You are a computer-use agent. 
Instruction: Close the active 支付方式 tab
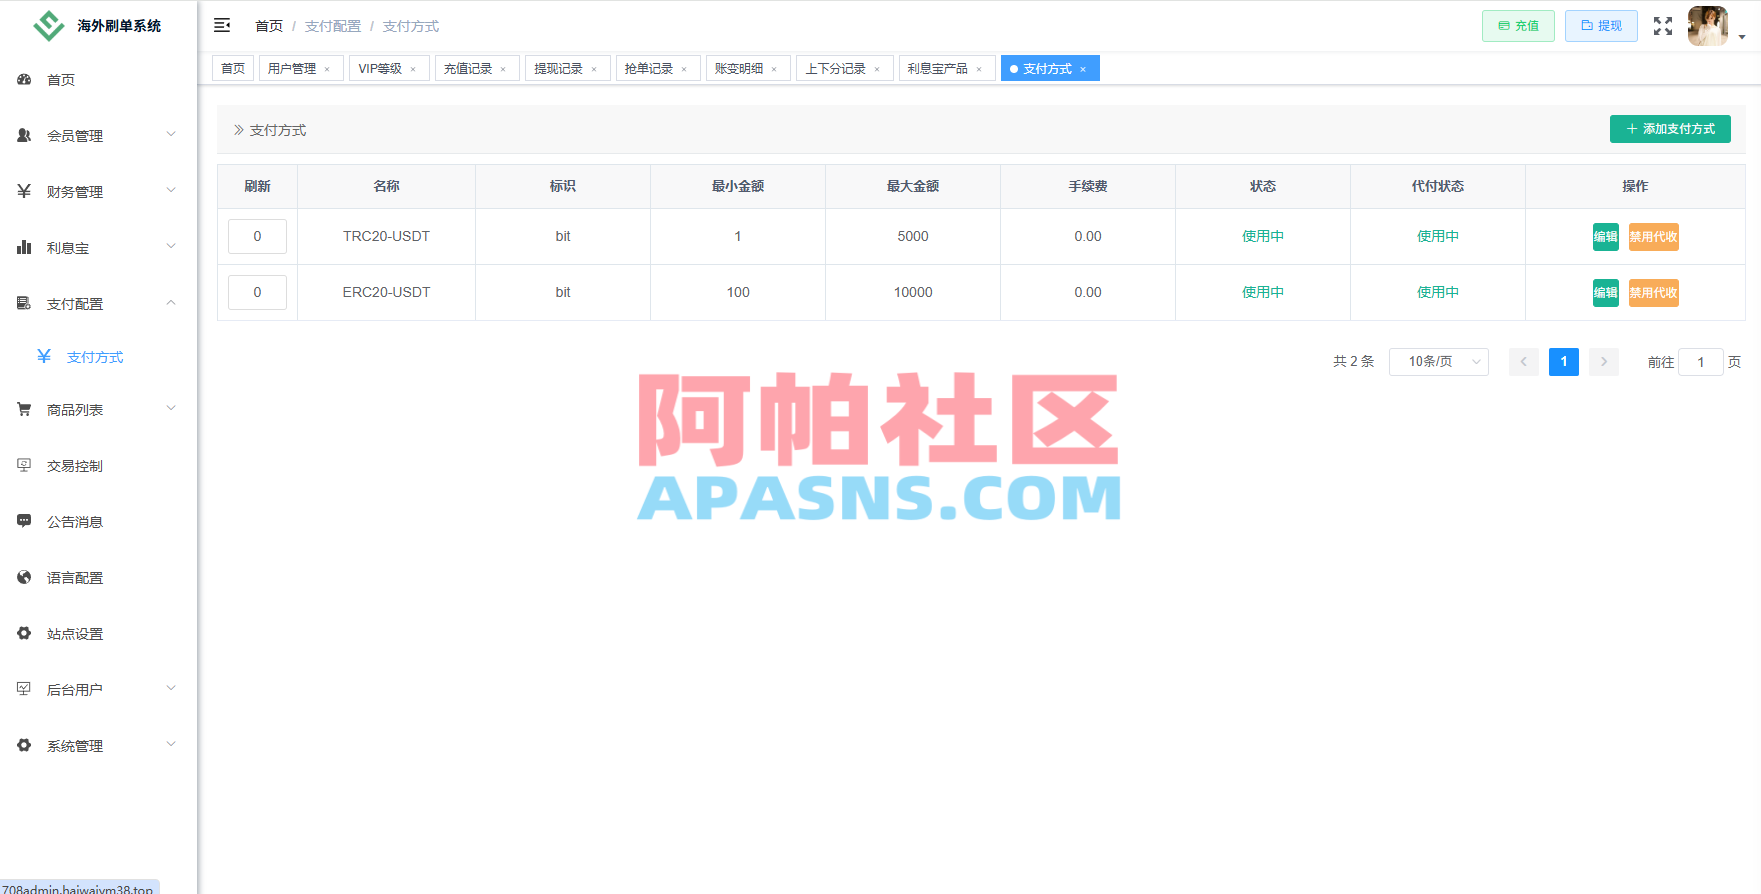(1083, 69)
